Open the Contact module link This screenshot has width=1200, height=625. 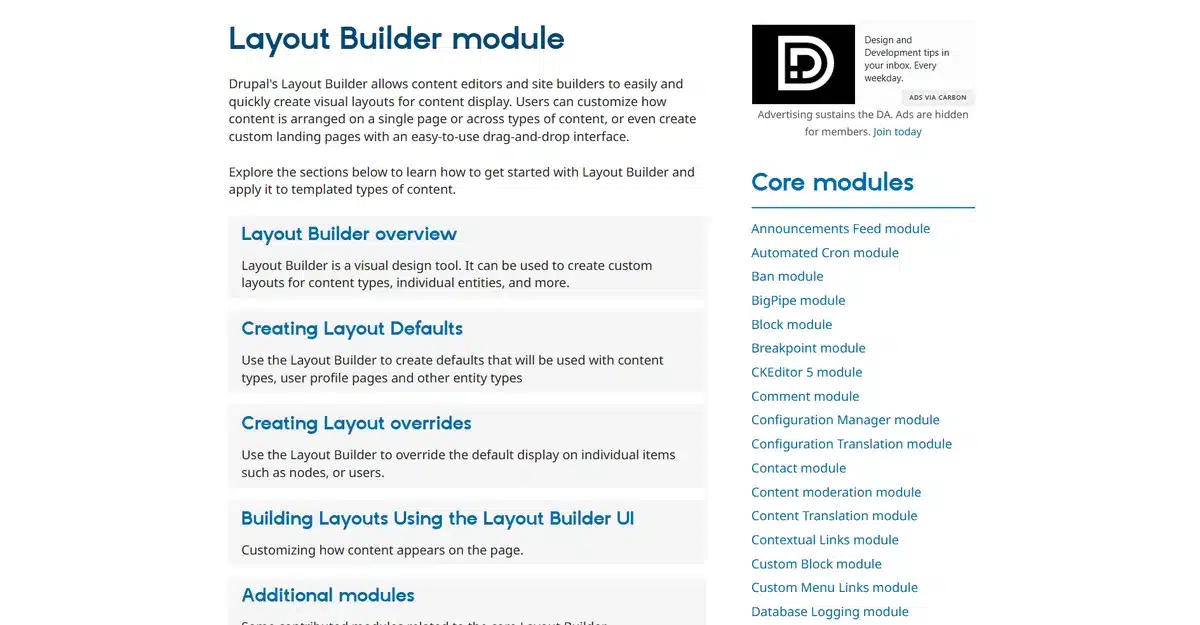(798, 468)
